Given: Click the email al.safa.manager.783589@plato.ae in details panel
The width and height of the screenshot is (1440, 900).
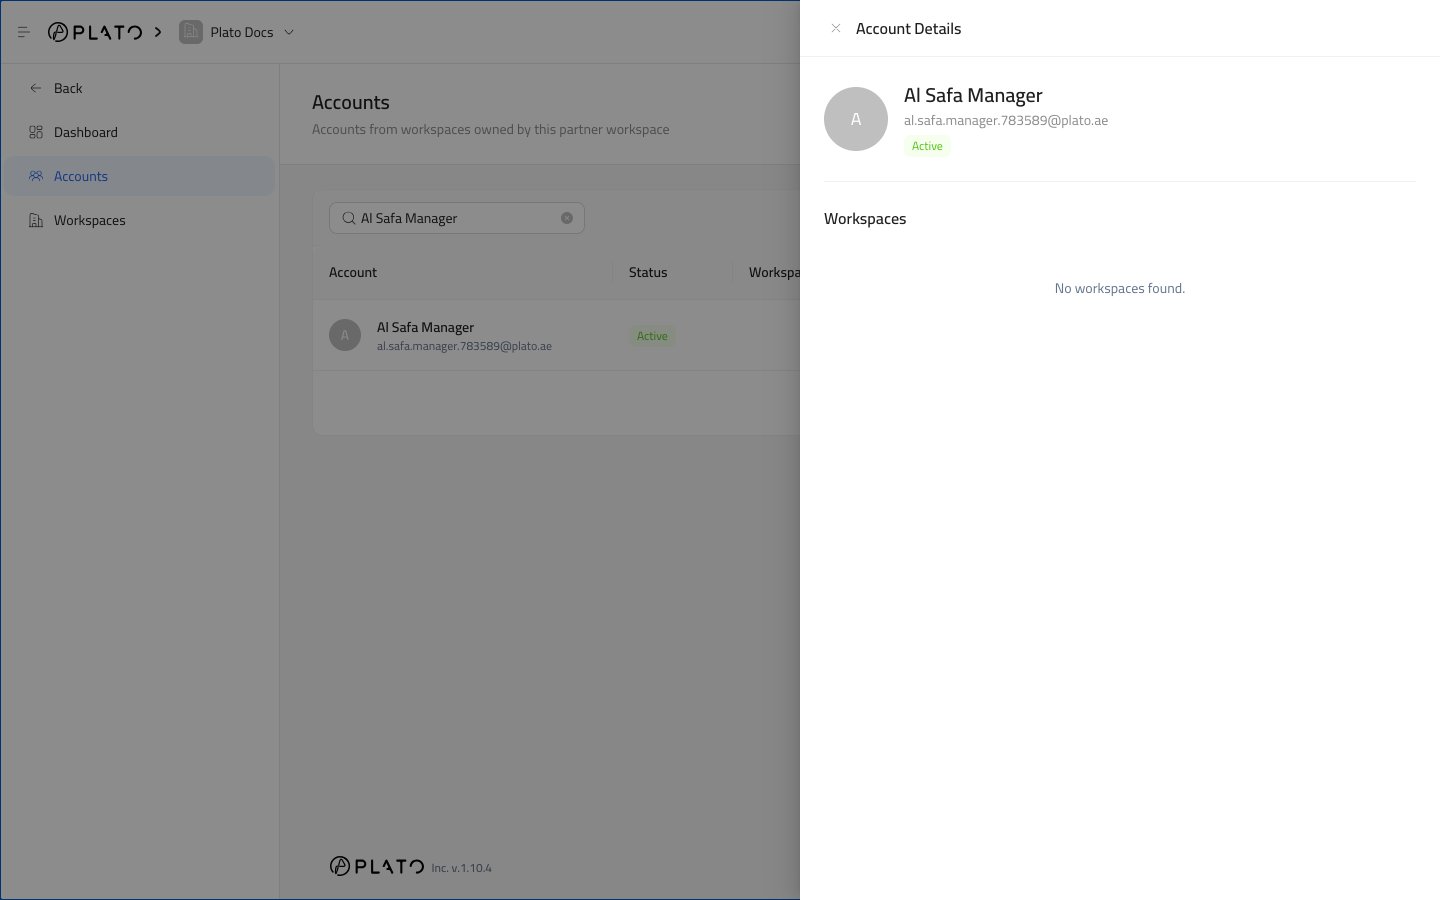Looking at the screenshot, I should click(x=1006, y=120).
